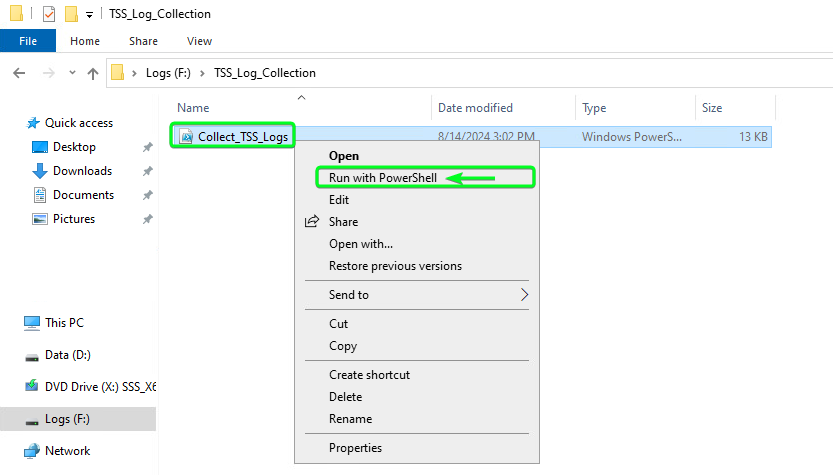Screen dimensions: 833x475
Task: Open the recent locations dropdown arrow
Action: pyautogui.click(x=72, y=73)
